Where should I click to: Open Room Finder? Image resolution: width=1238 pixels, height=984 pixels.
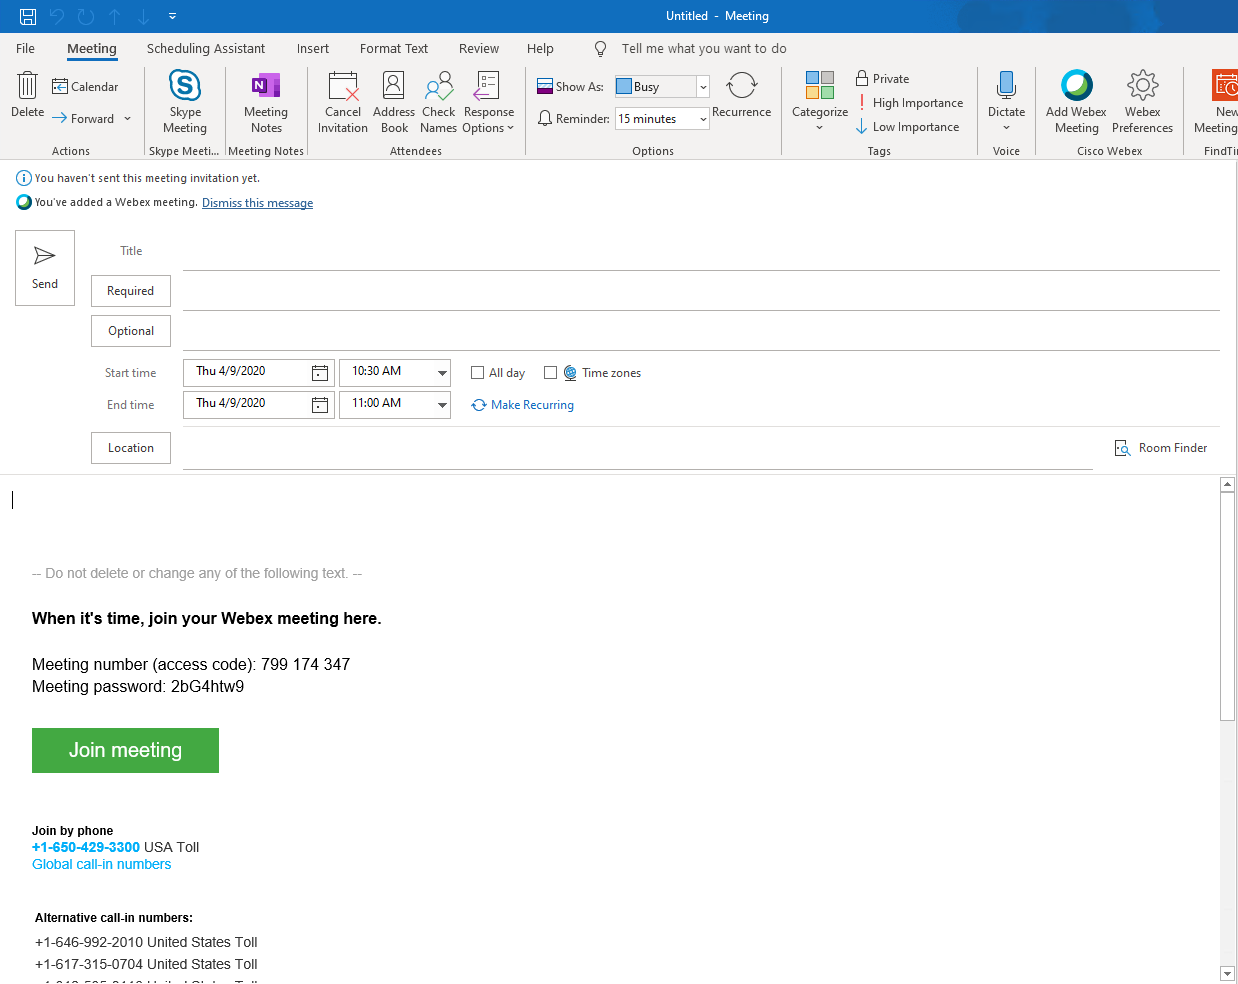tap(1162, 448)
